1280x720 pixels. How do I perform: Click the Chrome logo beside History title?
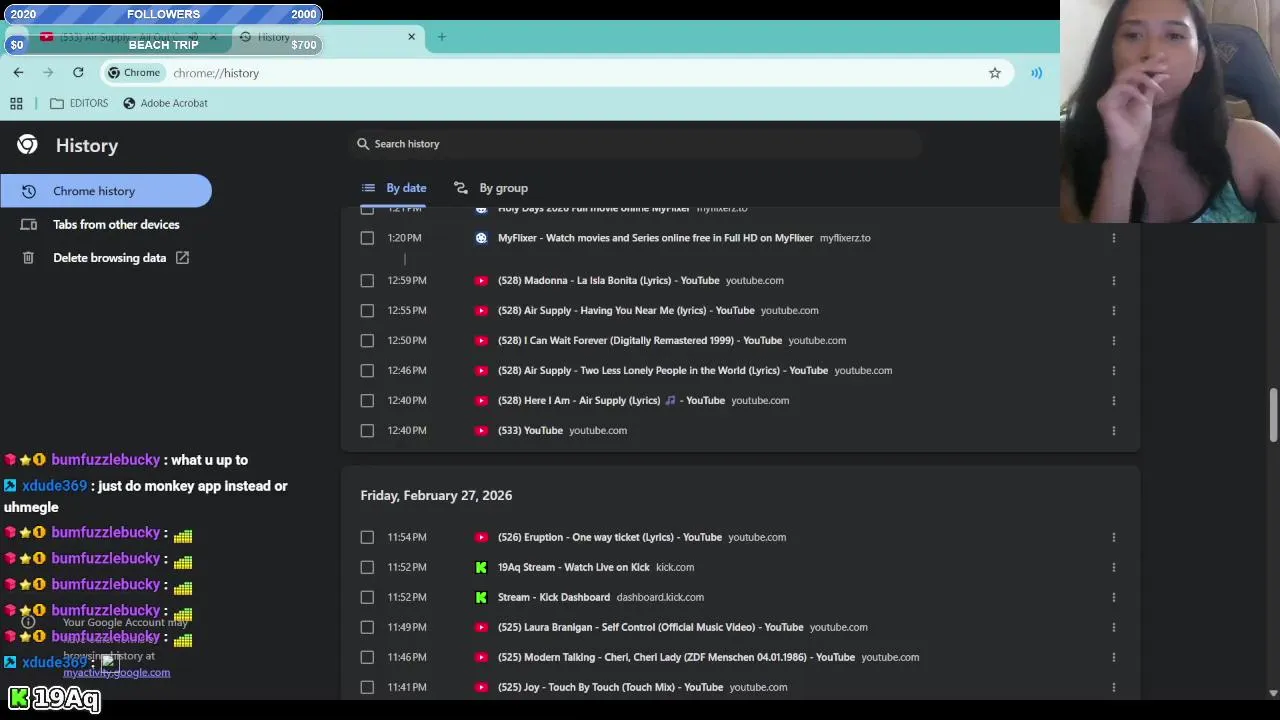coord(27,145)
